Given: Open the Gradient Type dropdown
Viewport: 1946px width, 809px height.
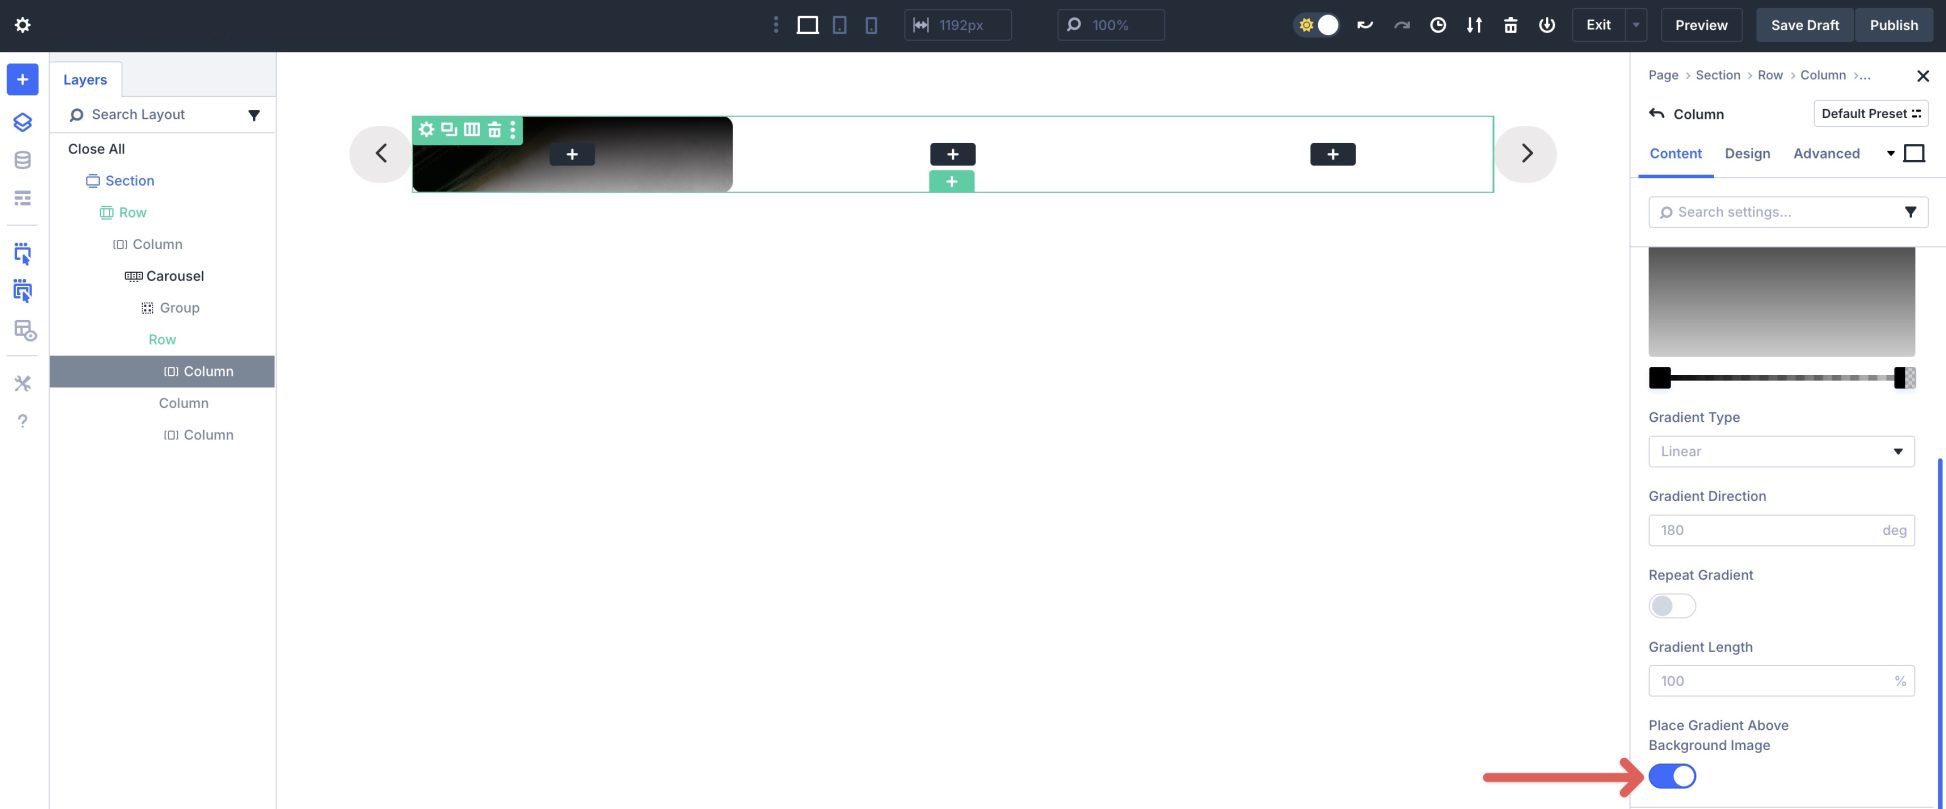Looking at the screenshot, I should (1780, 451).
